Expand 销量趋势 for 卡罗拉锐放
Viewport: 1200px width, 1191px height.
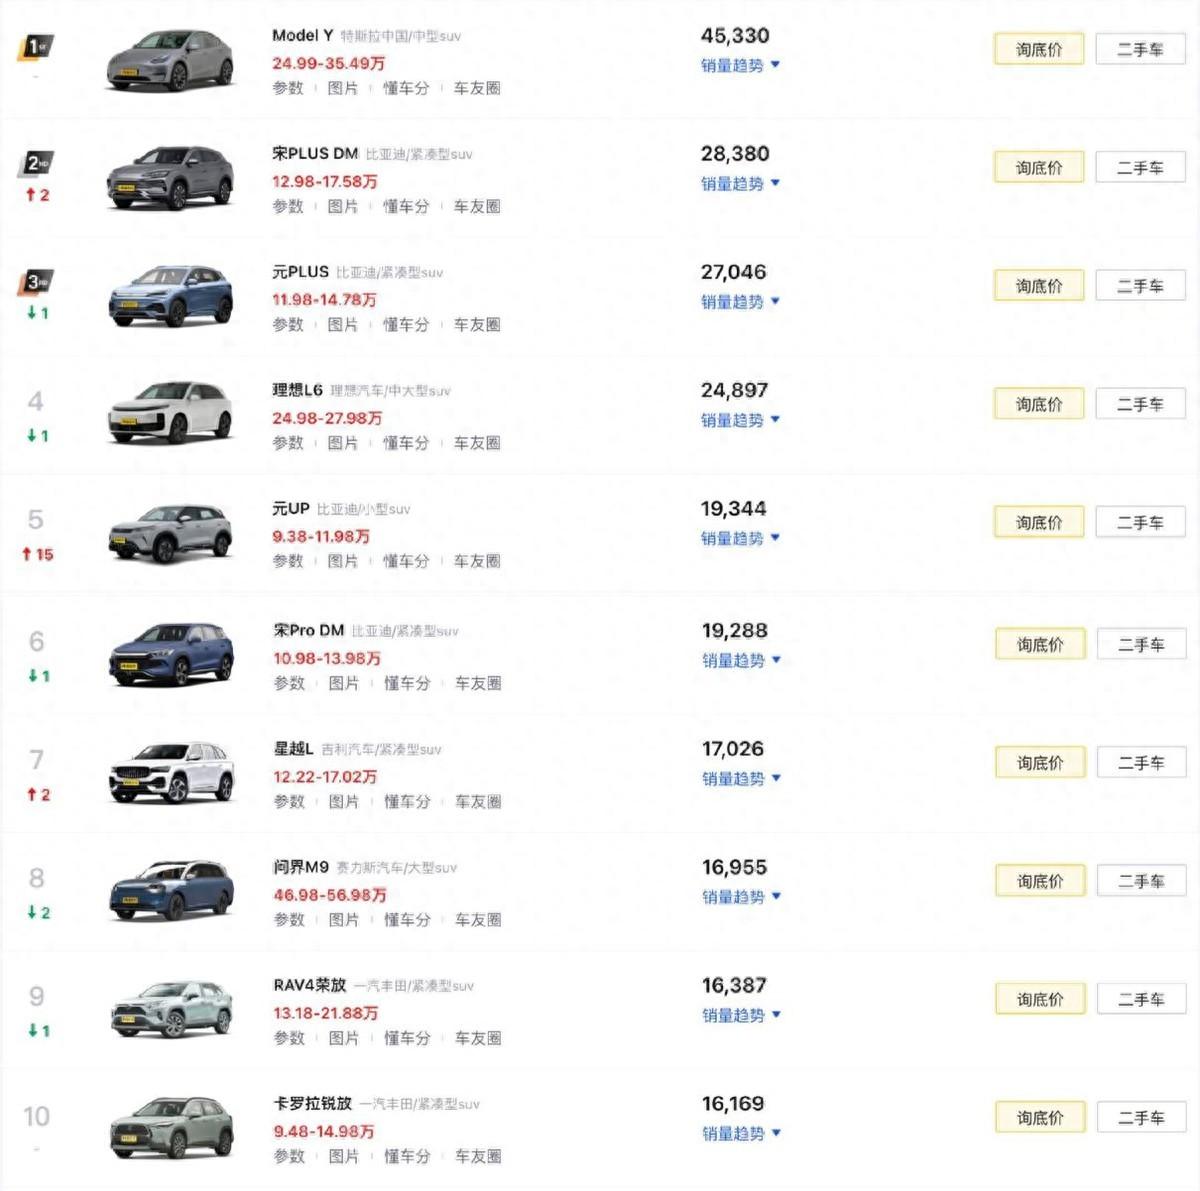tap(741, 1133)
